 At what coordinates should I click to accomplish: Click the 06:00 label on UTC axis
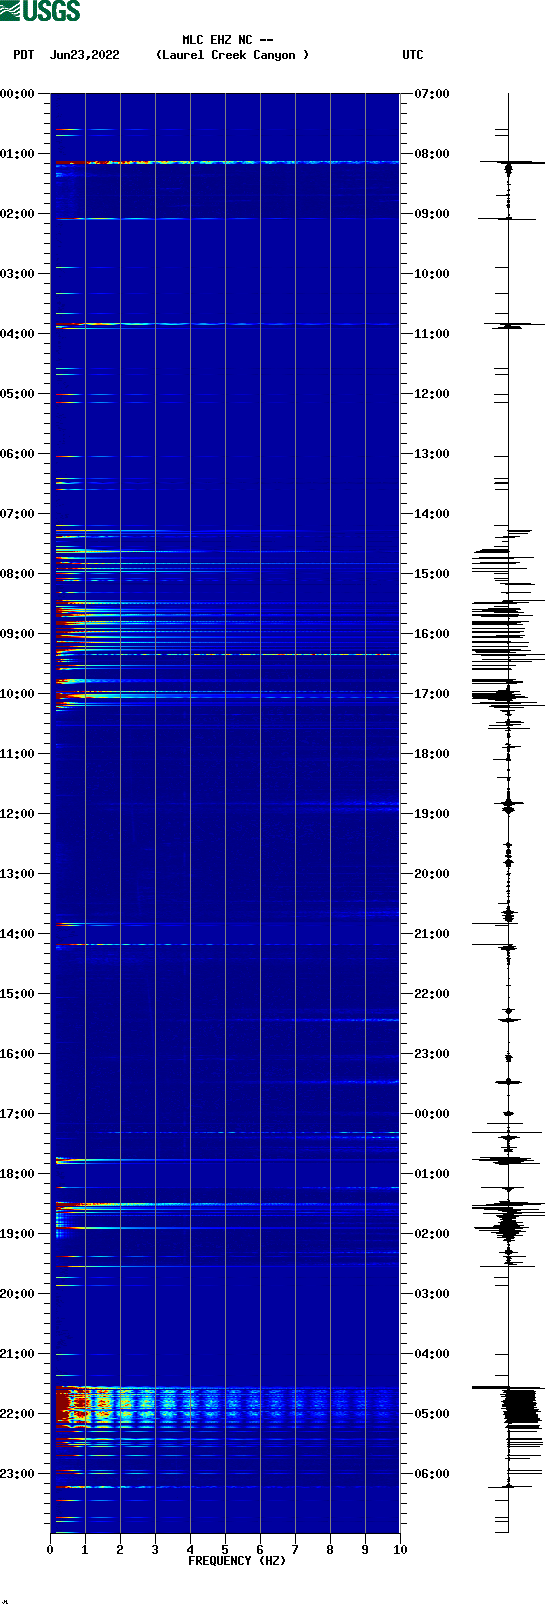point(432,1474)
